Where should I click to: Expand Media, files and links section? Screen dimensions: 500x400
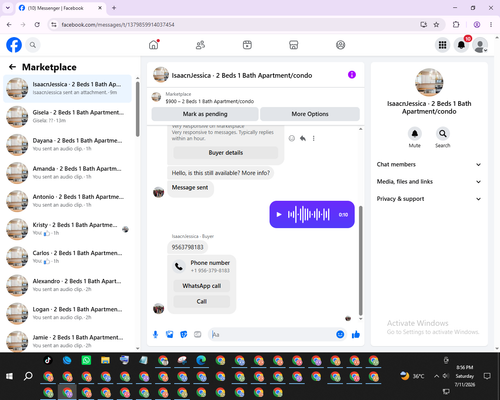(x=429, y=182)
